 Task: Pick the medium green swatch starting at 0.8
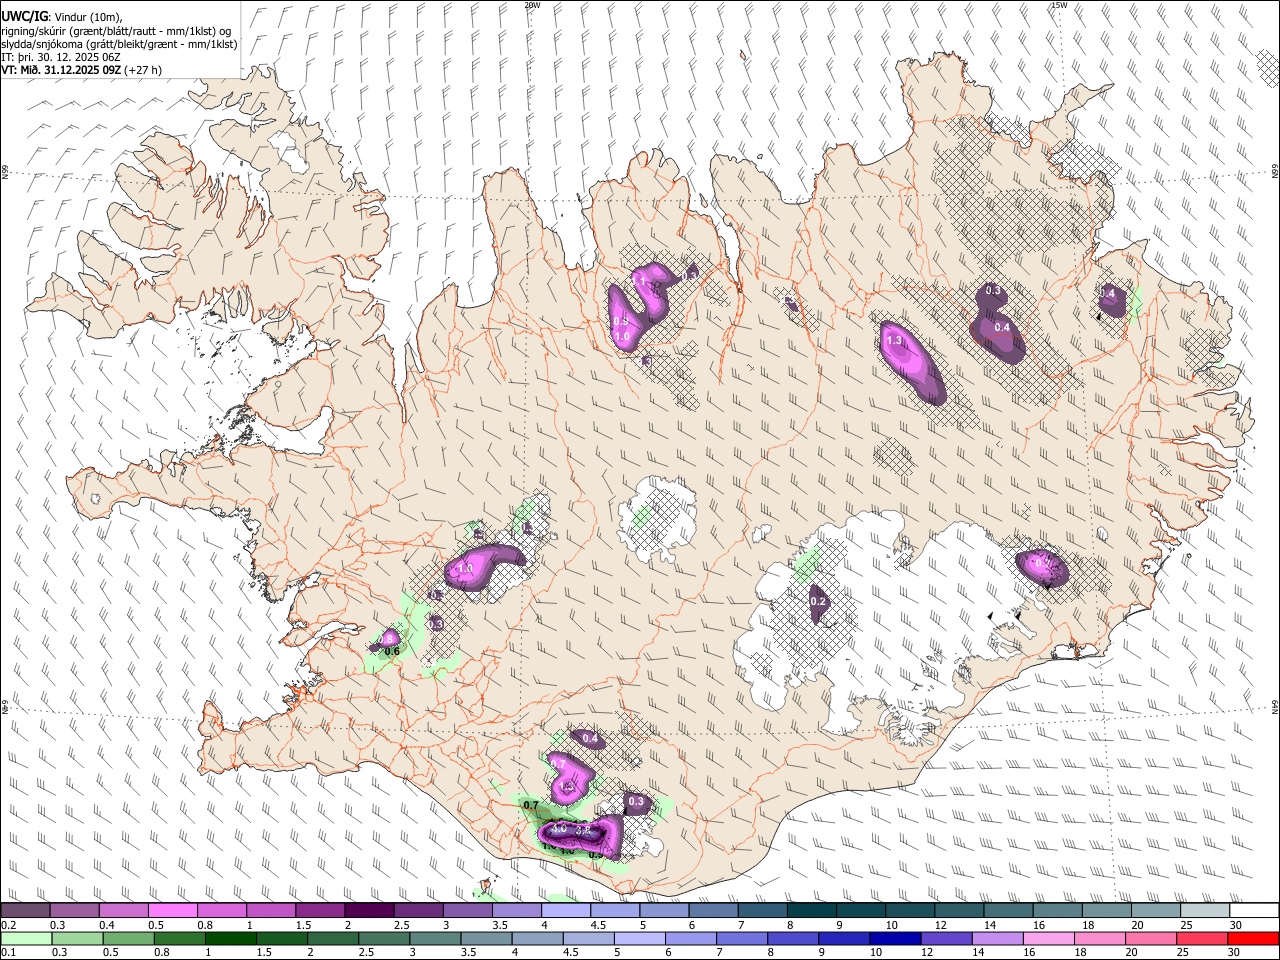(x=179, y=938)
